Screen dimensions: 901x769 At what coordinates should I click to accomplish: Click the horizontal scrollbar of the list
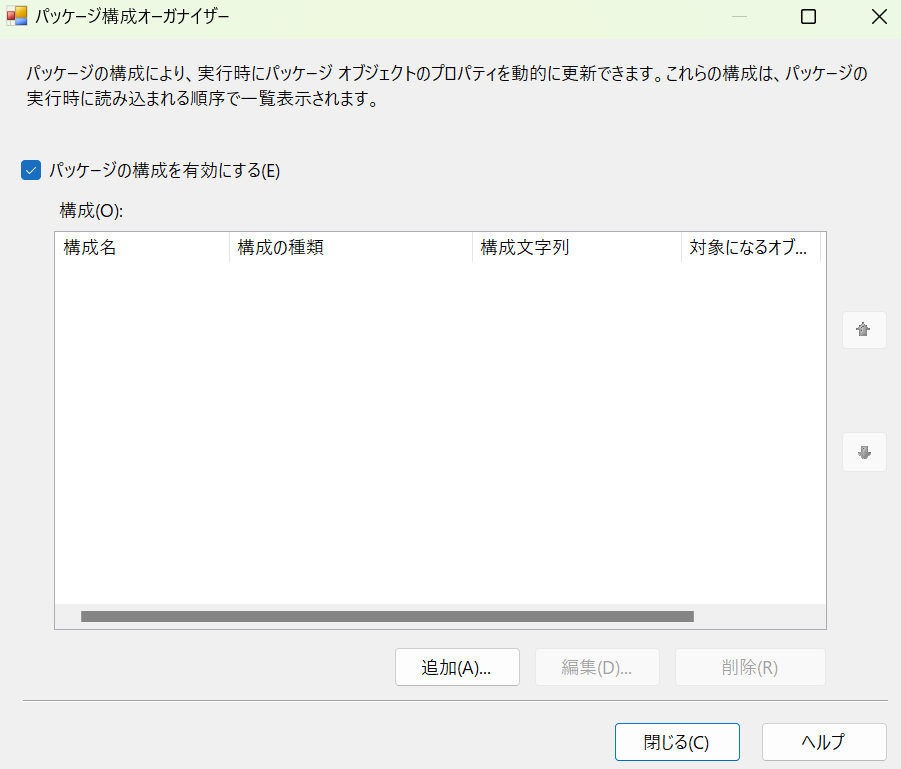[387, 617]
